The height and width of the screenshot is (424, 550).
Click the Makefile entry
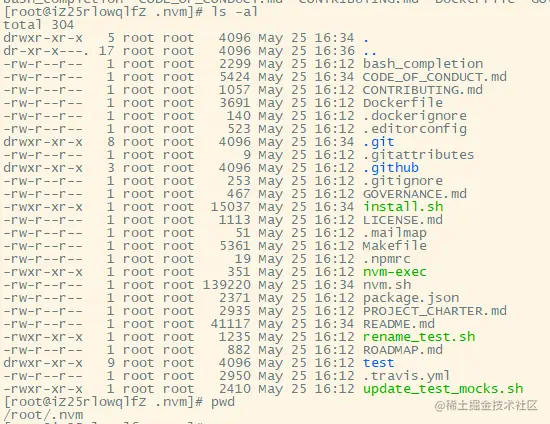[395, 245]
